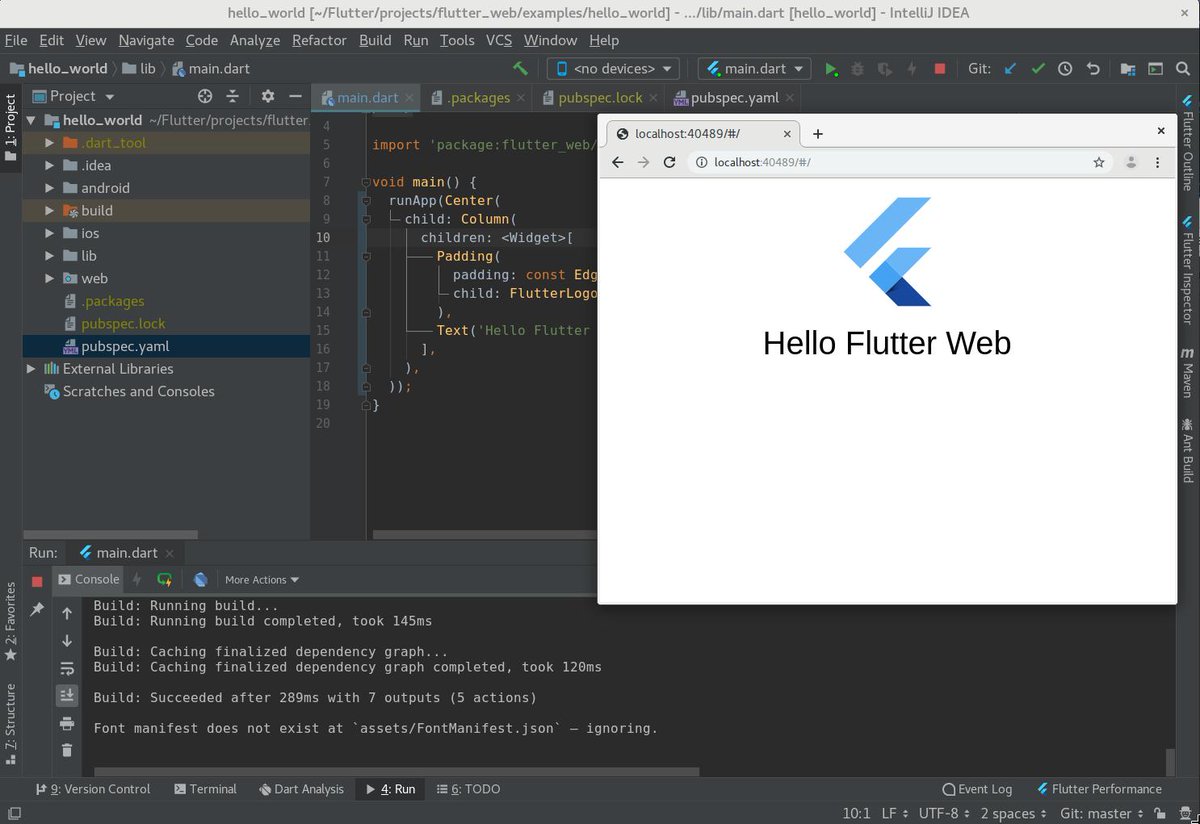The height and width of the screenshot is (824, 1200).
Task: Switch to .packages editor tab
Action: 478,97
